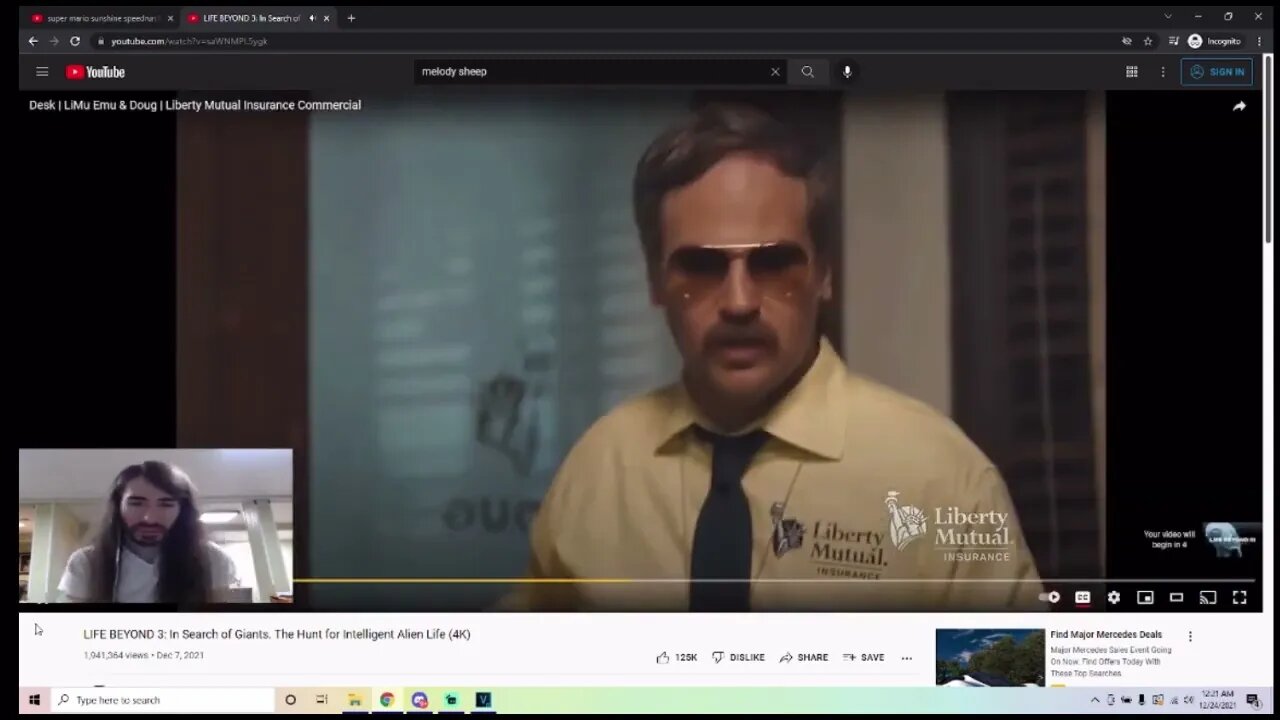Close the LIFE BEYOND 3 tab
This screenshot has width=1280, height=720.
326,18
